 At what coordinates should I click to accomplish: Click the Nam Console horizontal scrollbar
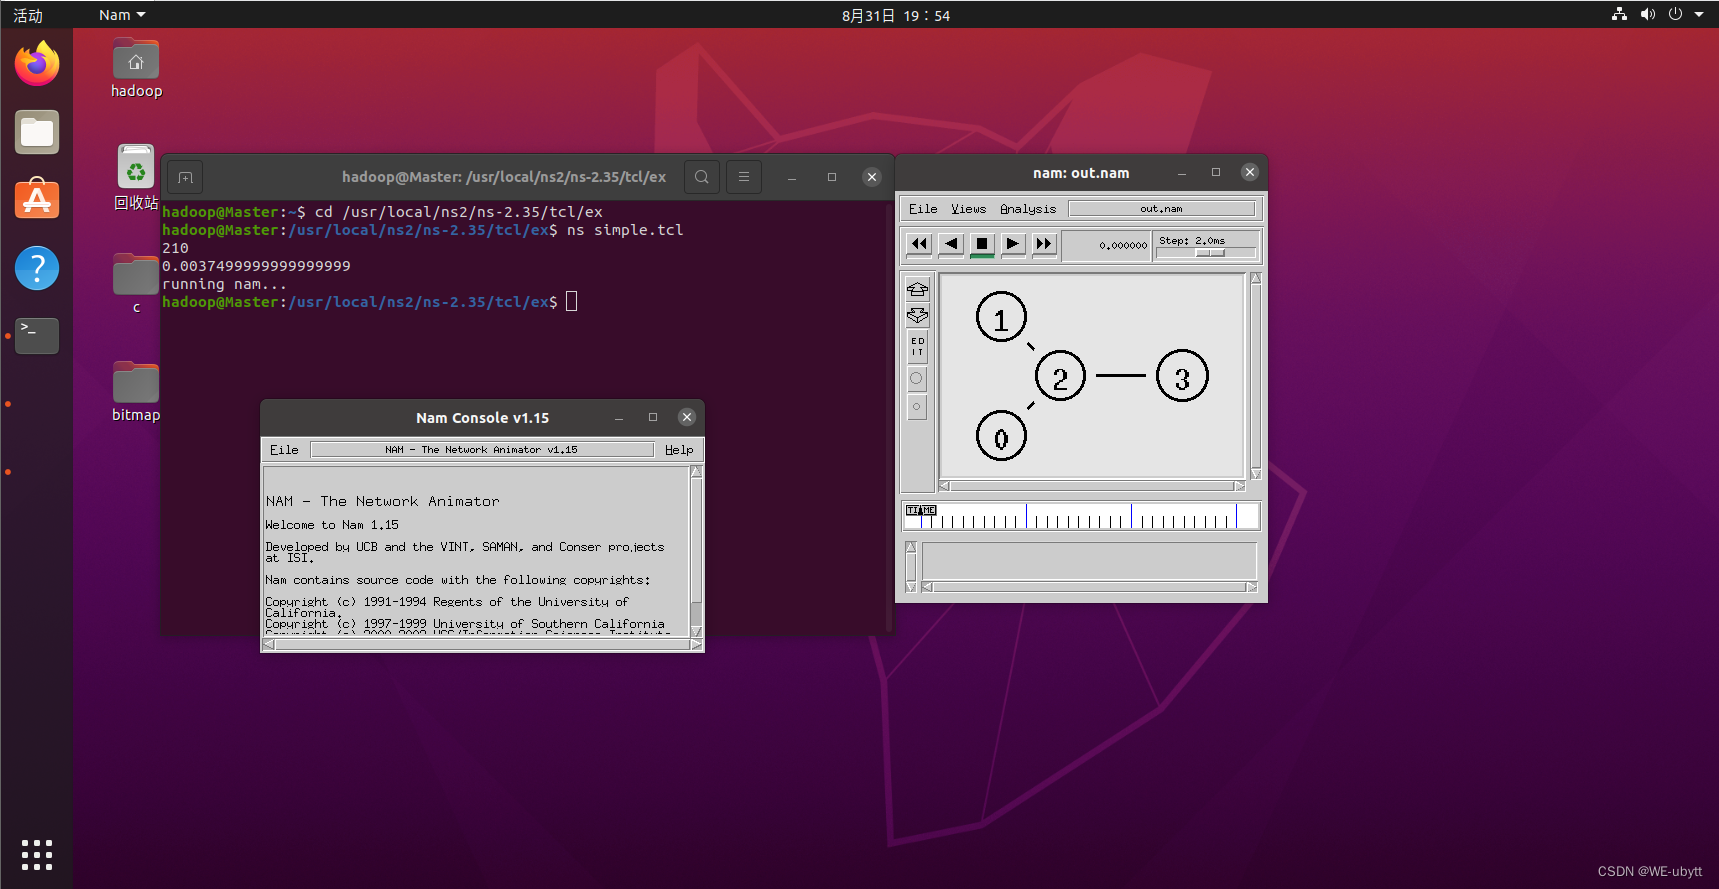click(x=483, y=645)
